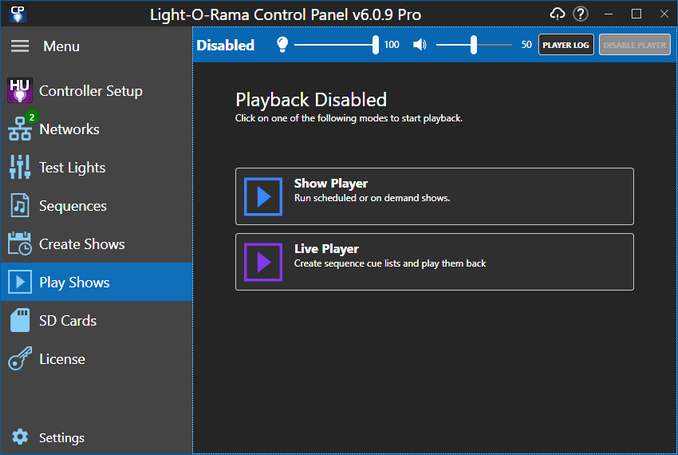Click the Control Panel app logo
The width and height of the screenshot is (678, 455).
(x=18, y=14)
